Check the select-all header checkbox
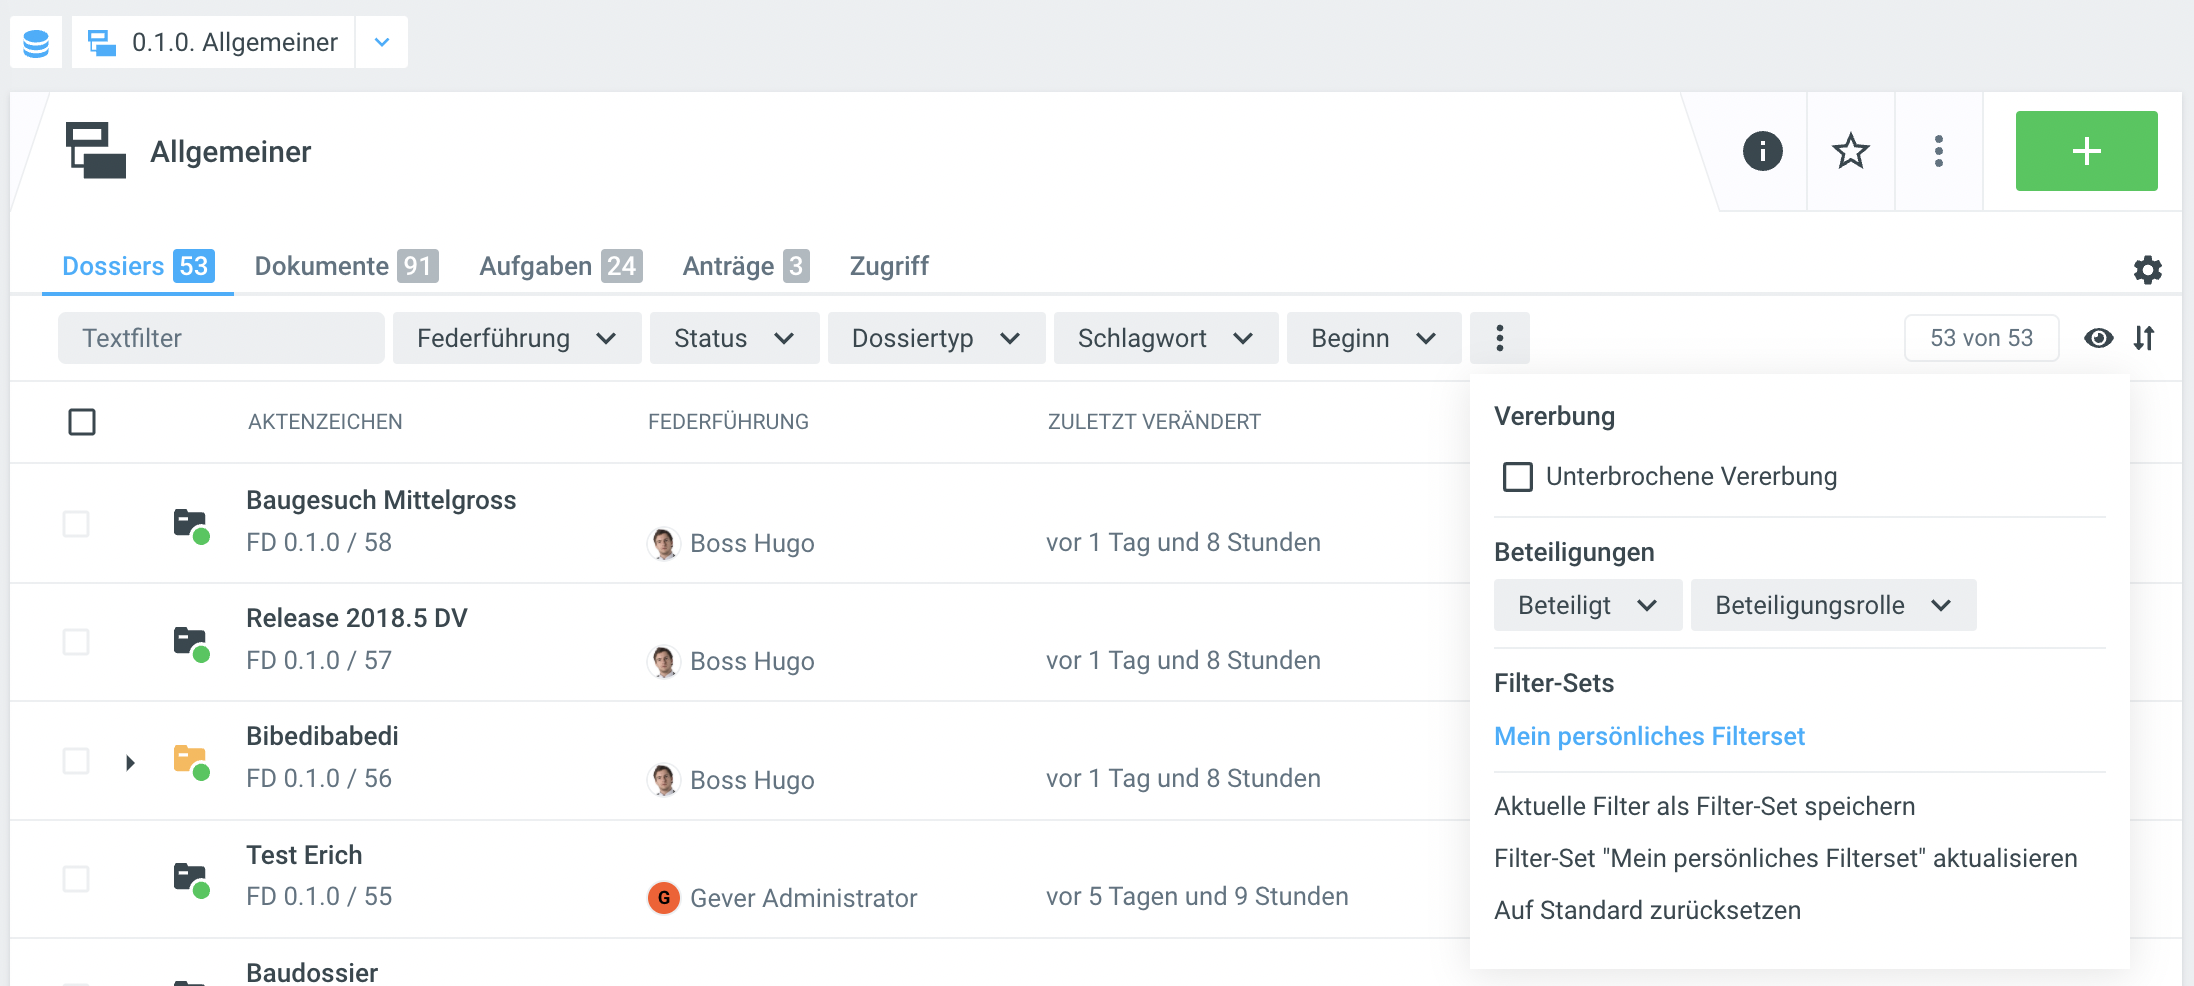Screen dimensions: 2194x986 click(82, 422)
